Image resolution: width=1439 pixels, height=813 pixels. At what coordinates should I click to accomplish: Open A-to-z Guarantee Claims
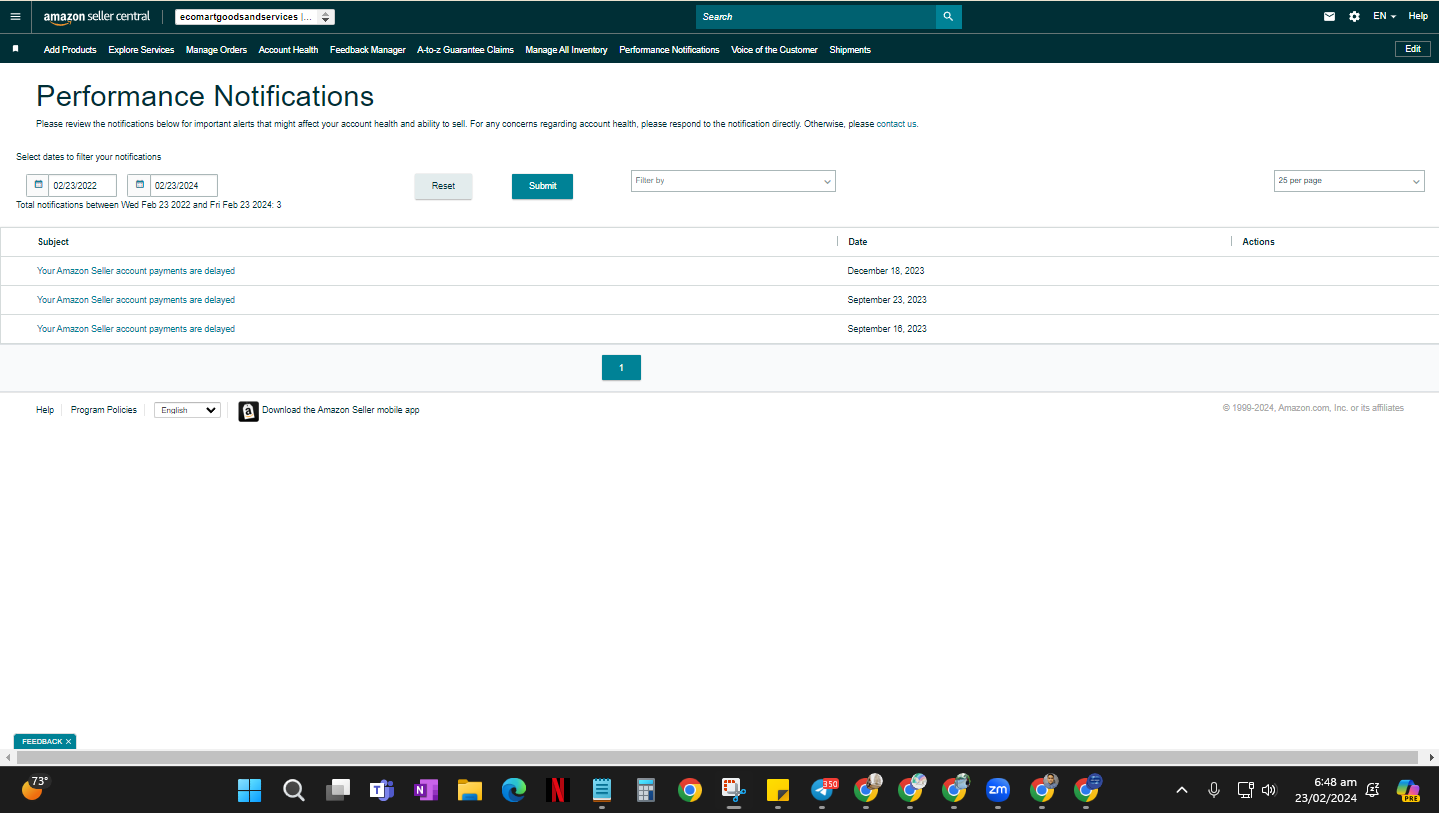[x=465, y=50]
